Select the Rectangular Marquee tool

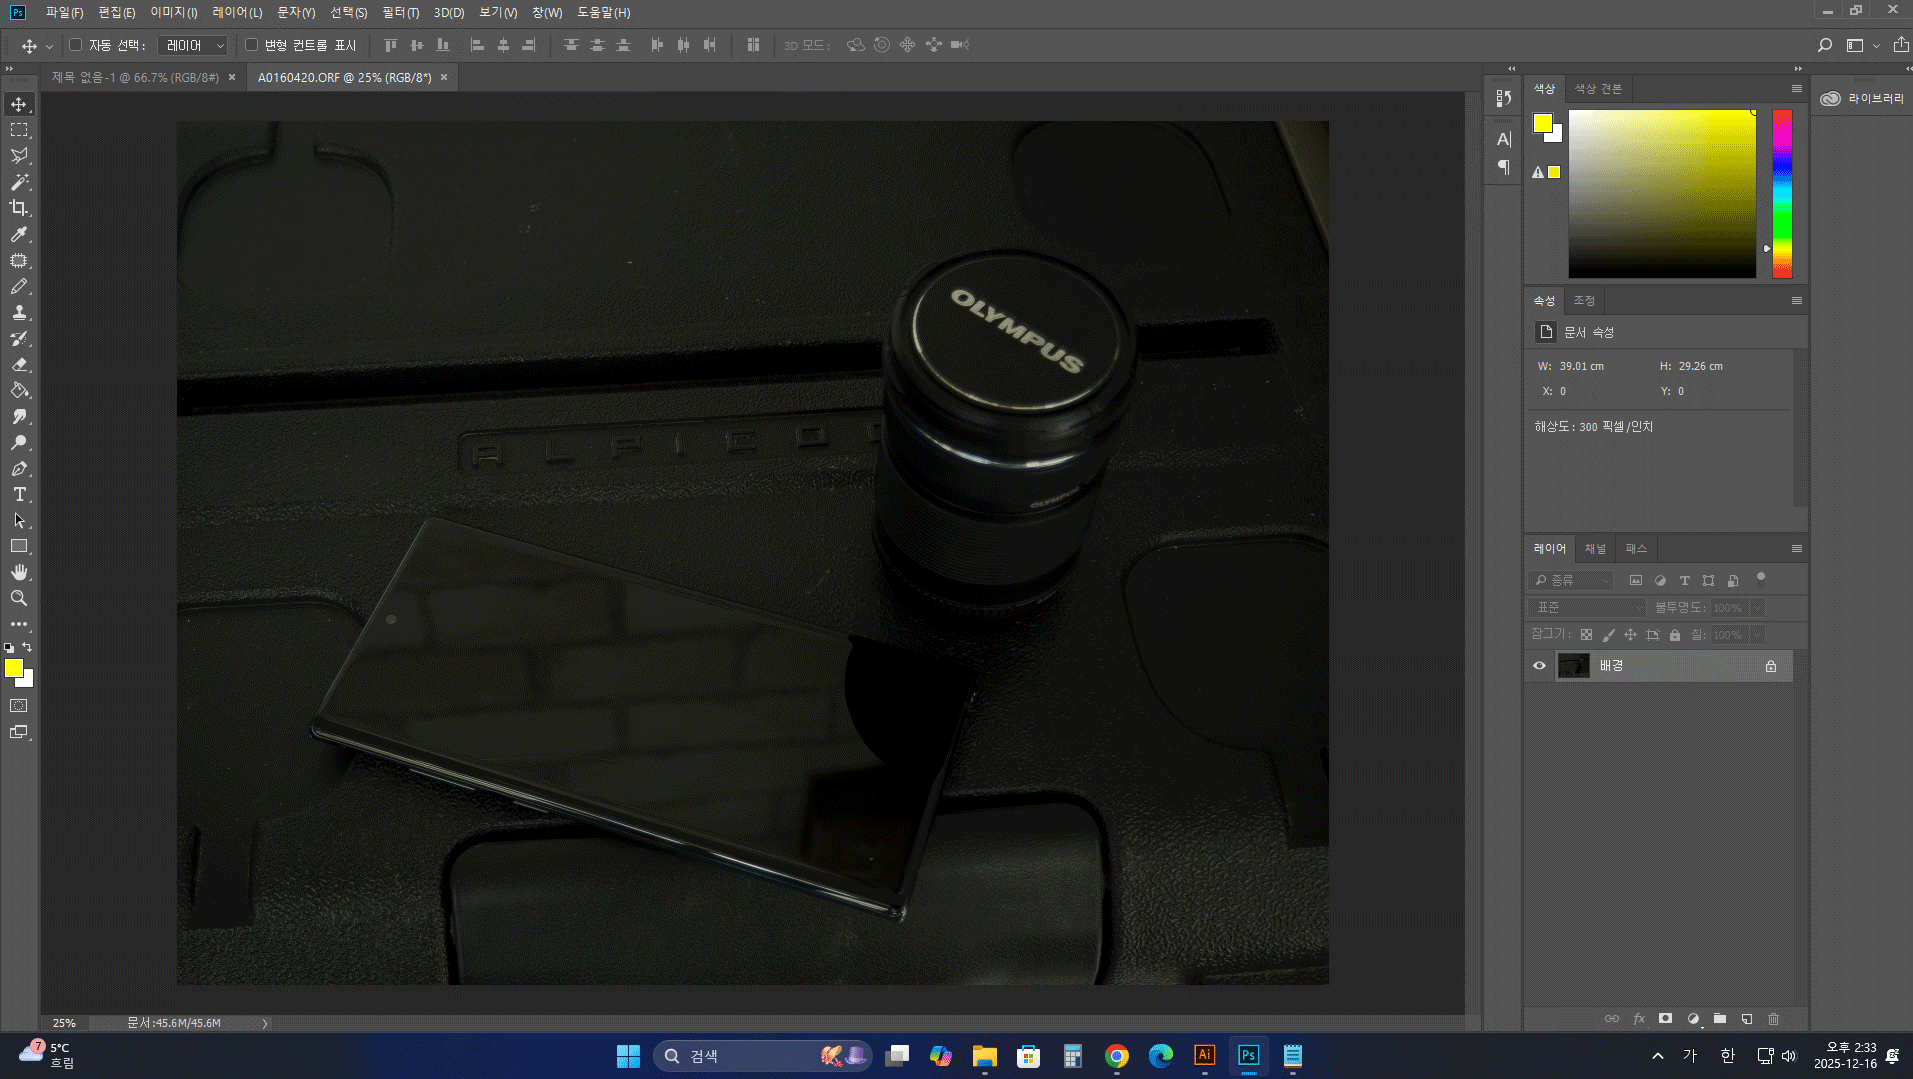[19, 130]
